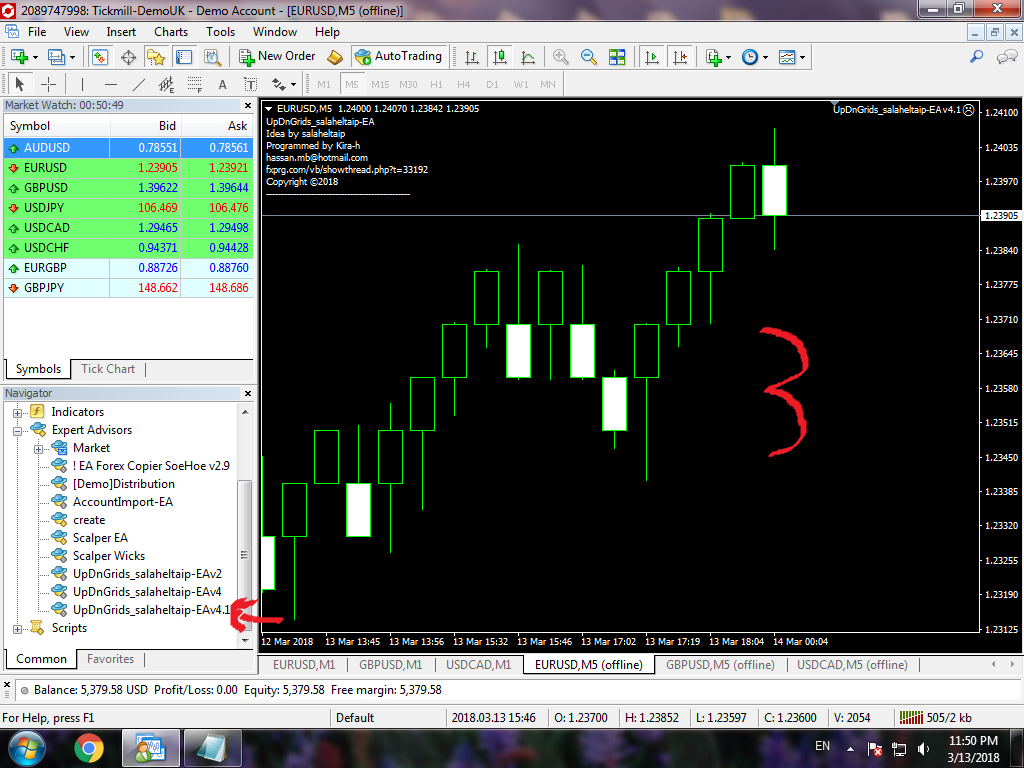Toggle AutoTrading on or off
Screen dimensions: 1024x768
tap(398, 57)
